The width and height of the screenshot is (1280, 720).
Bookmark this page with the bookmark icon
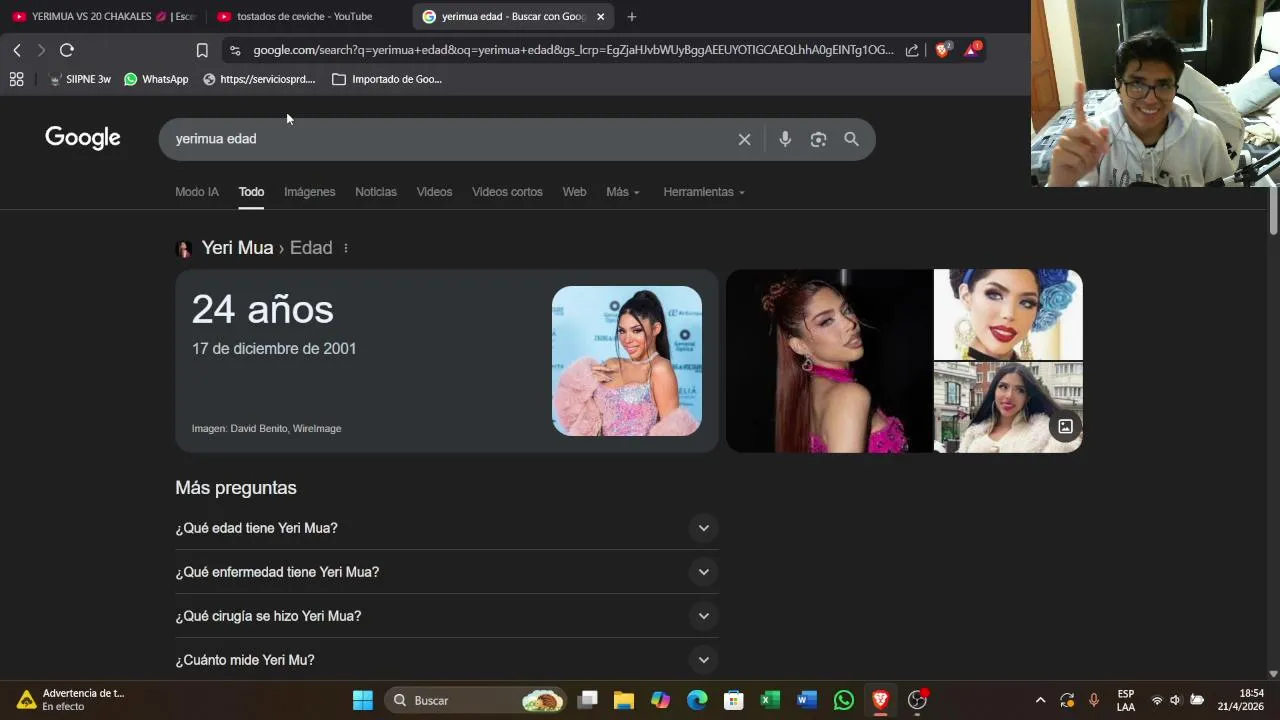202,50
